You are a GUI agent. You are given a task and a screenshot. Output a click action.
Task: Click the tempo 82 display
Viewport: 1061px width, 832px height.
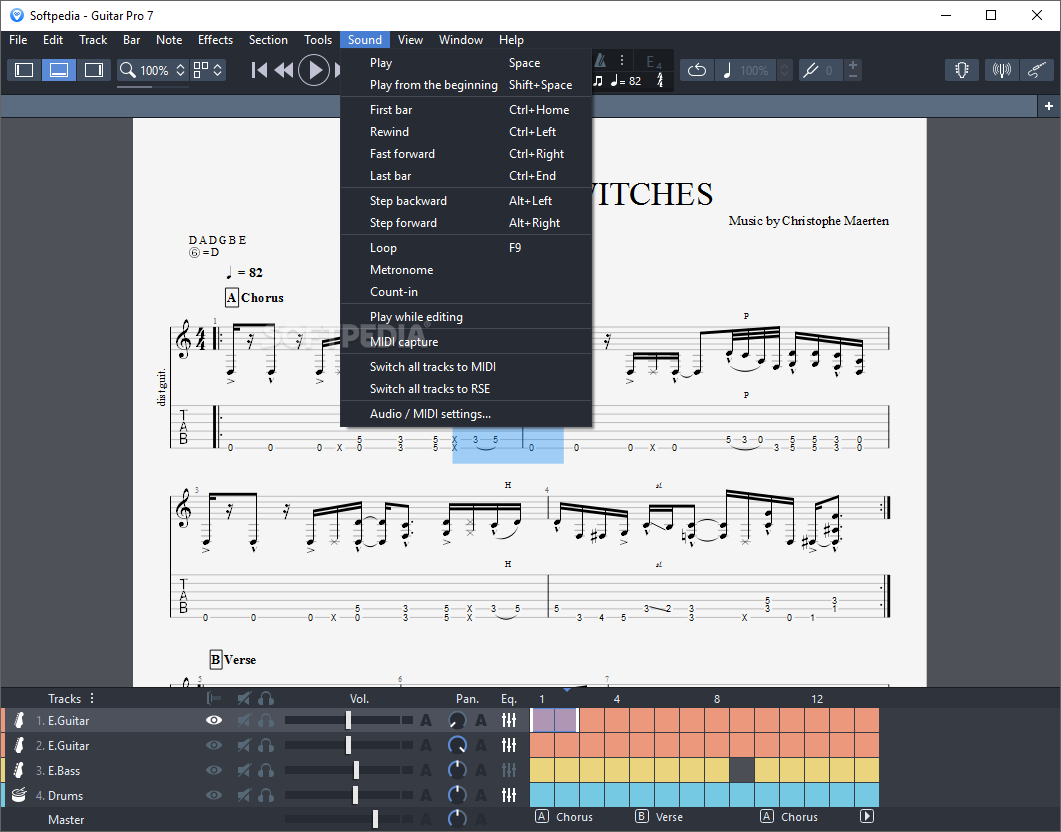pos(626,81)
